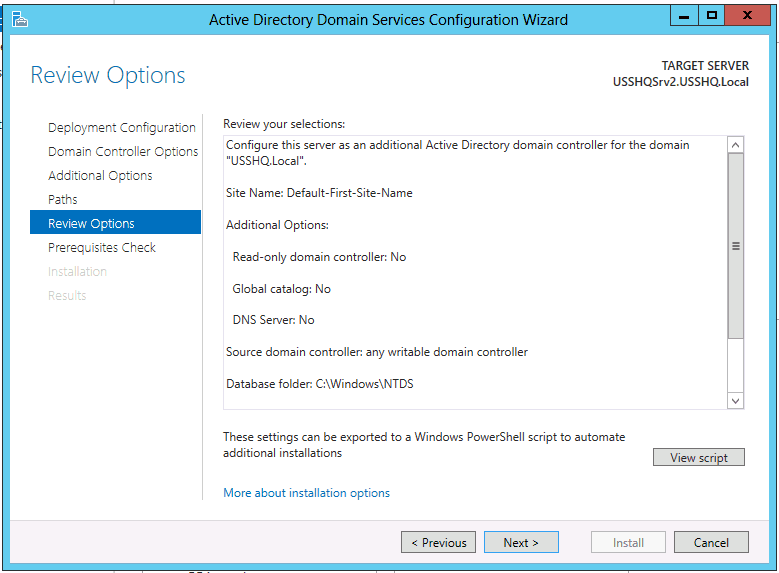Go back with the < Previous button
The width and height of the screenshot is (779, 573).
(438, 542)
